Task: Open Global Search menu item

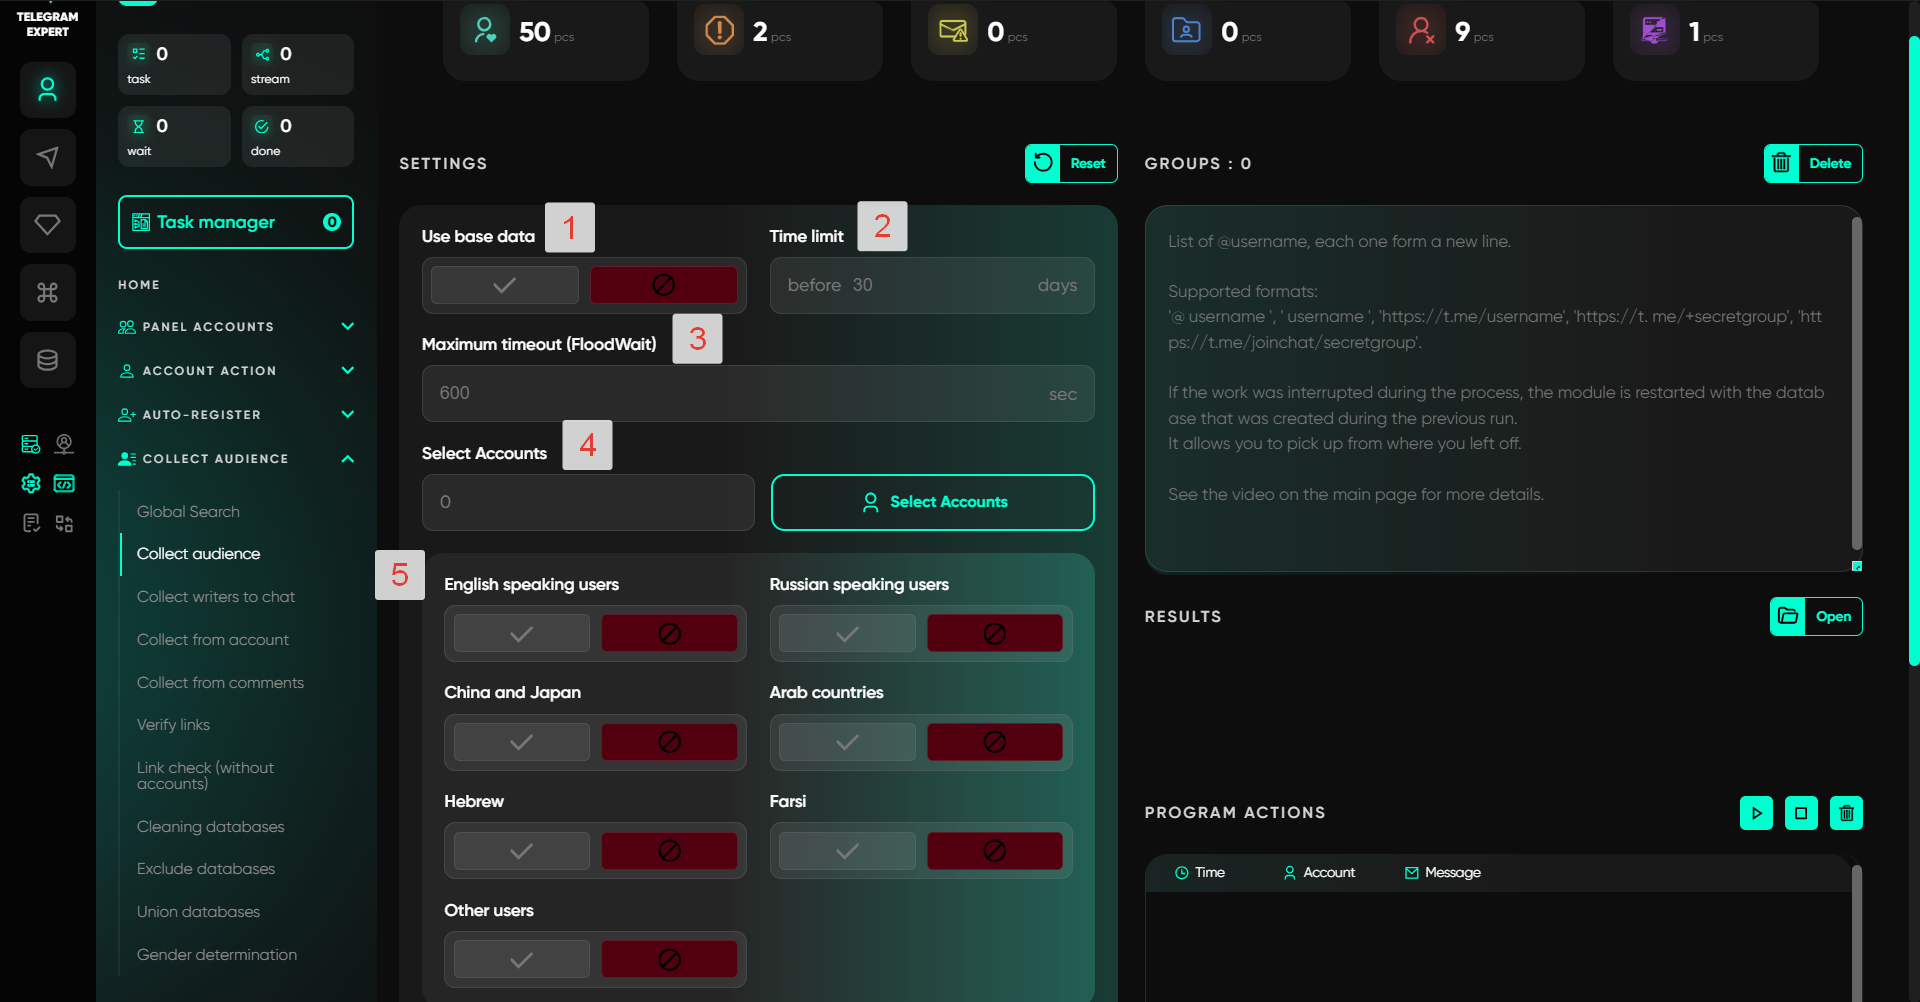Action: click(x=188, y=512)
